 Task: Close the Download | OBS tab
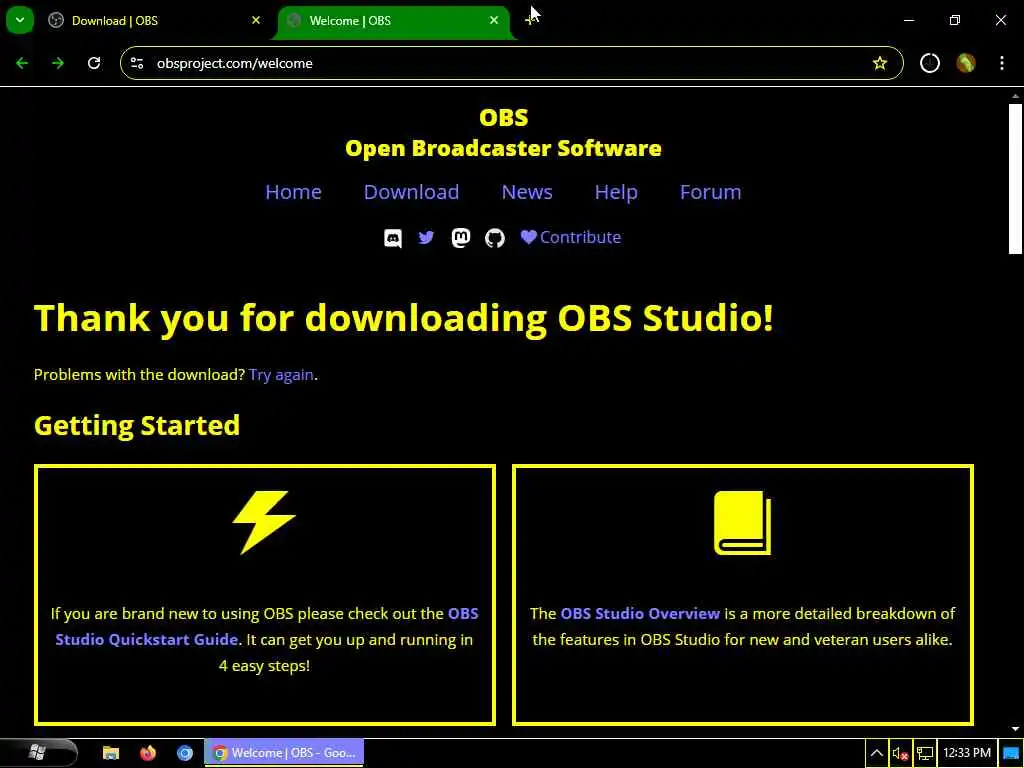pyautogui.click(x=256, y=21)
